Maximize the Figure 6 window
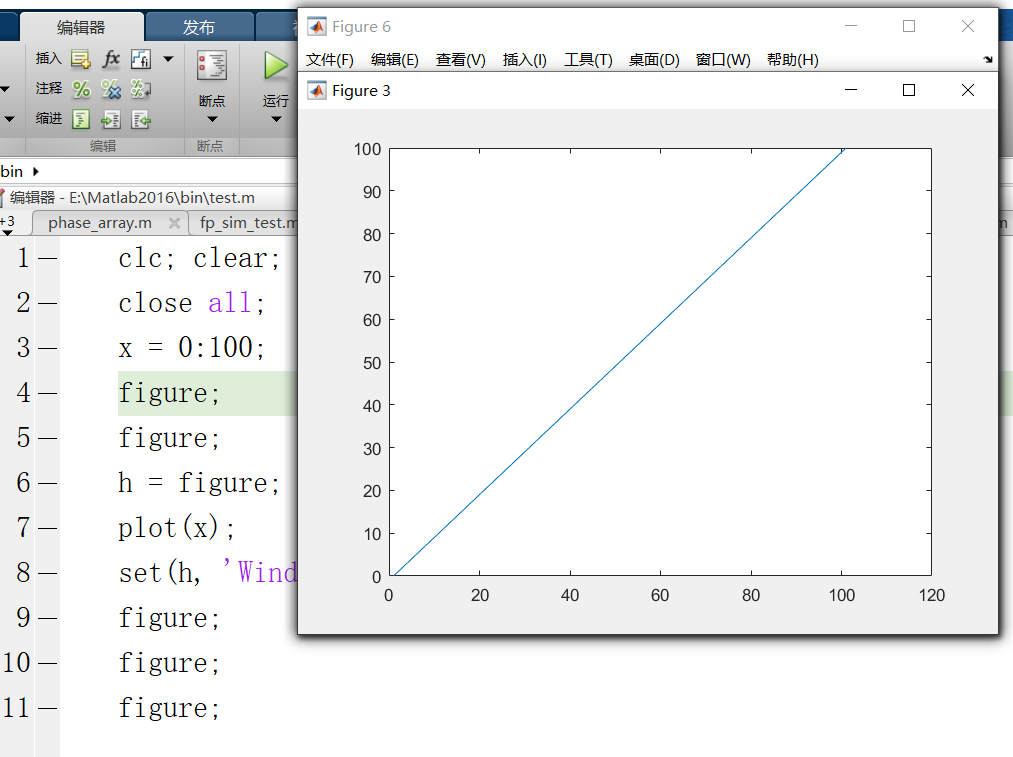1013x757 pixels. pos(909,26)
